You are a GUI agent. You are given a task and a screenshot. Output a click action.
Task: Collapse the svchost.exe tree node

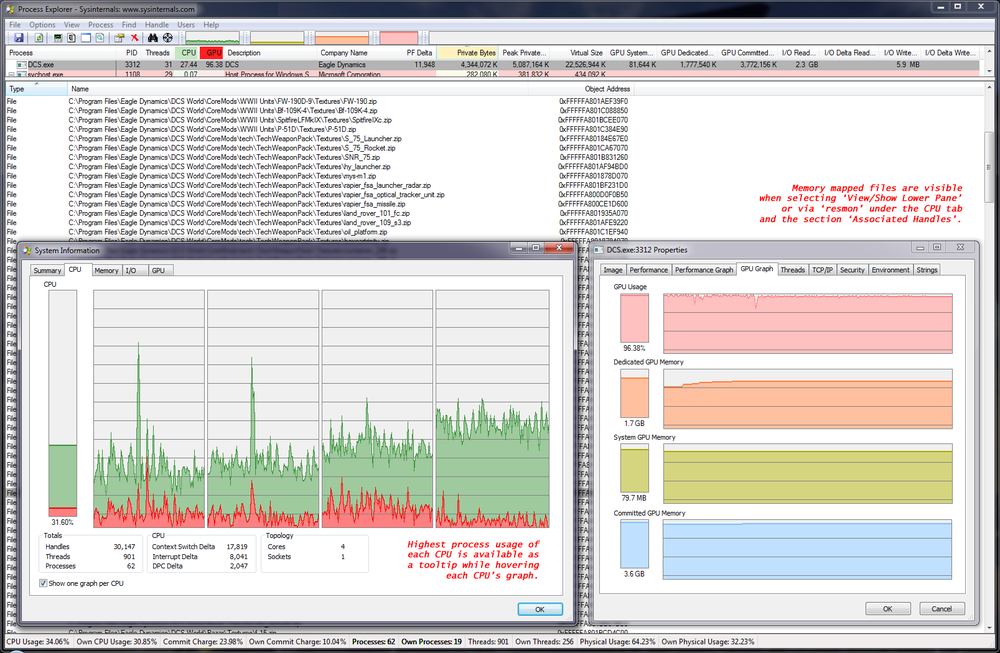click(x=11, y=74)
